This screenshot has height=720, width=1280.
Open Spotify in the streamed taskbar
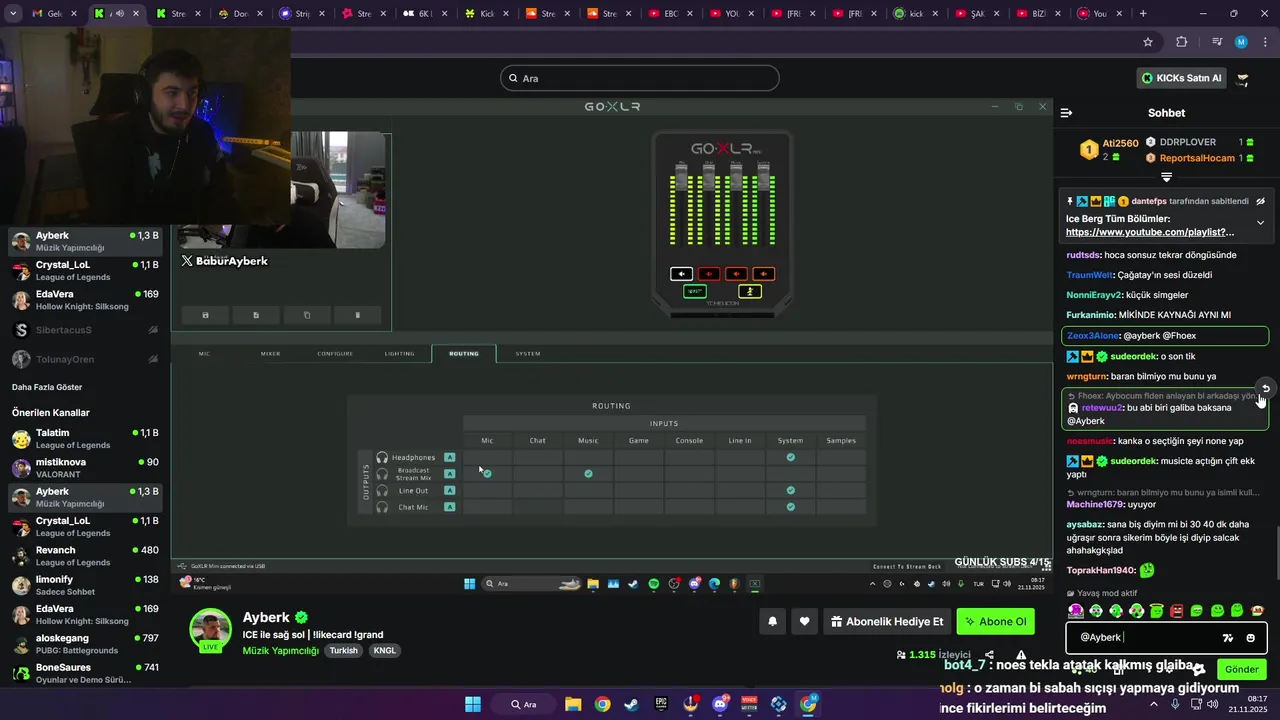point(653,584)
